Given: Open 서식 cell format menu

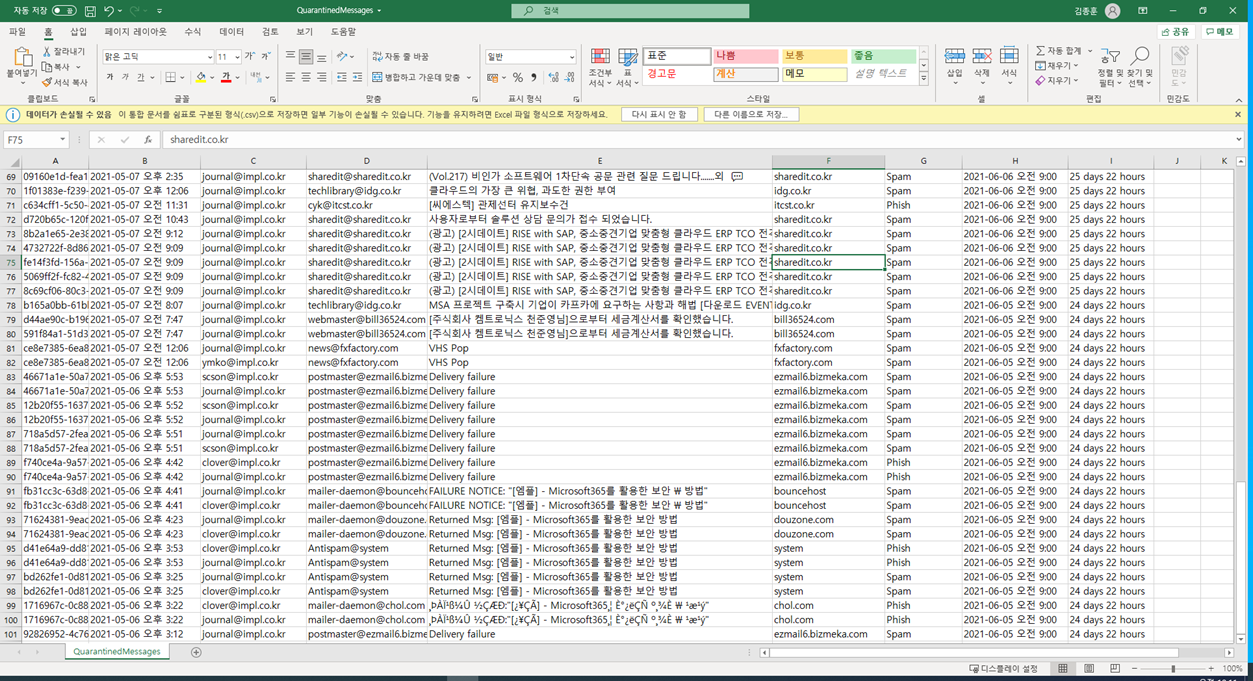Looking at the screenshot, I should coord(1009,66).
